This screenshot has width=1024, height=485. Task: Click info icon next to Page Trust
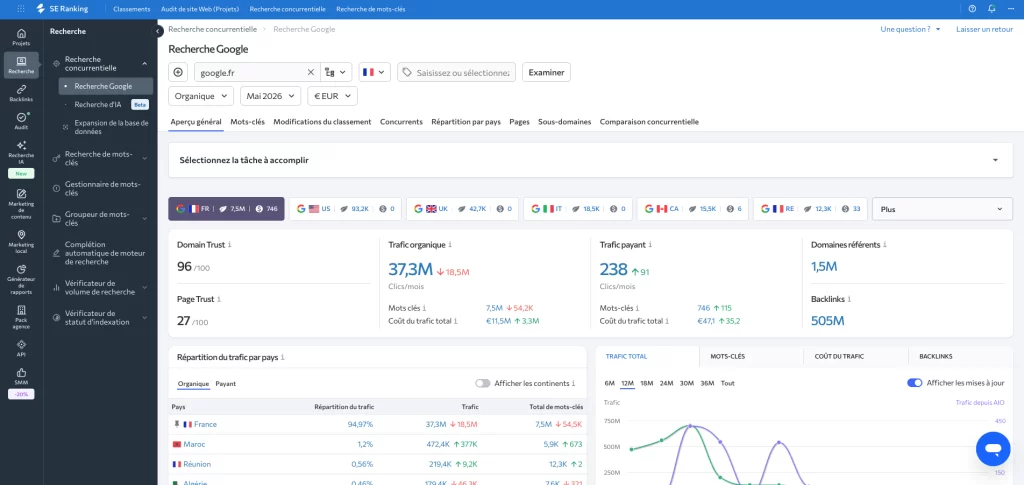click(x=219, y=299)
